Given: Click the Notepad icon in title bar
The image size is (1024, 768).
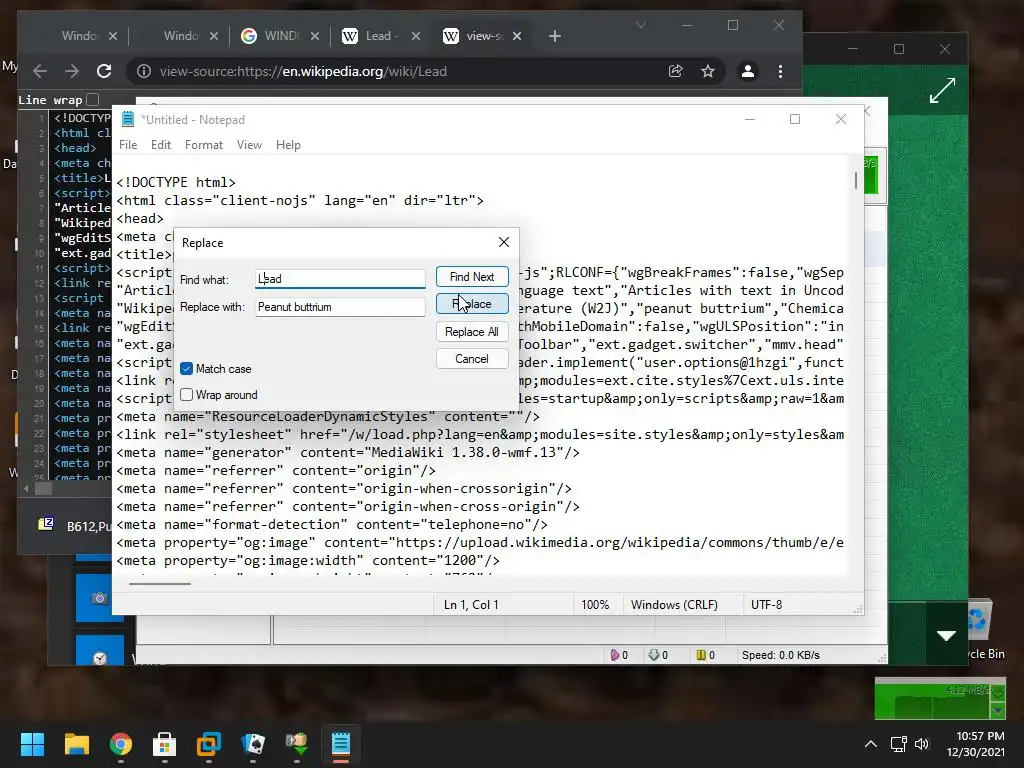Looking at the screenshot, I should (x=128, y=119).
